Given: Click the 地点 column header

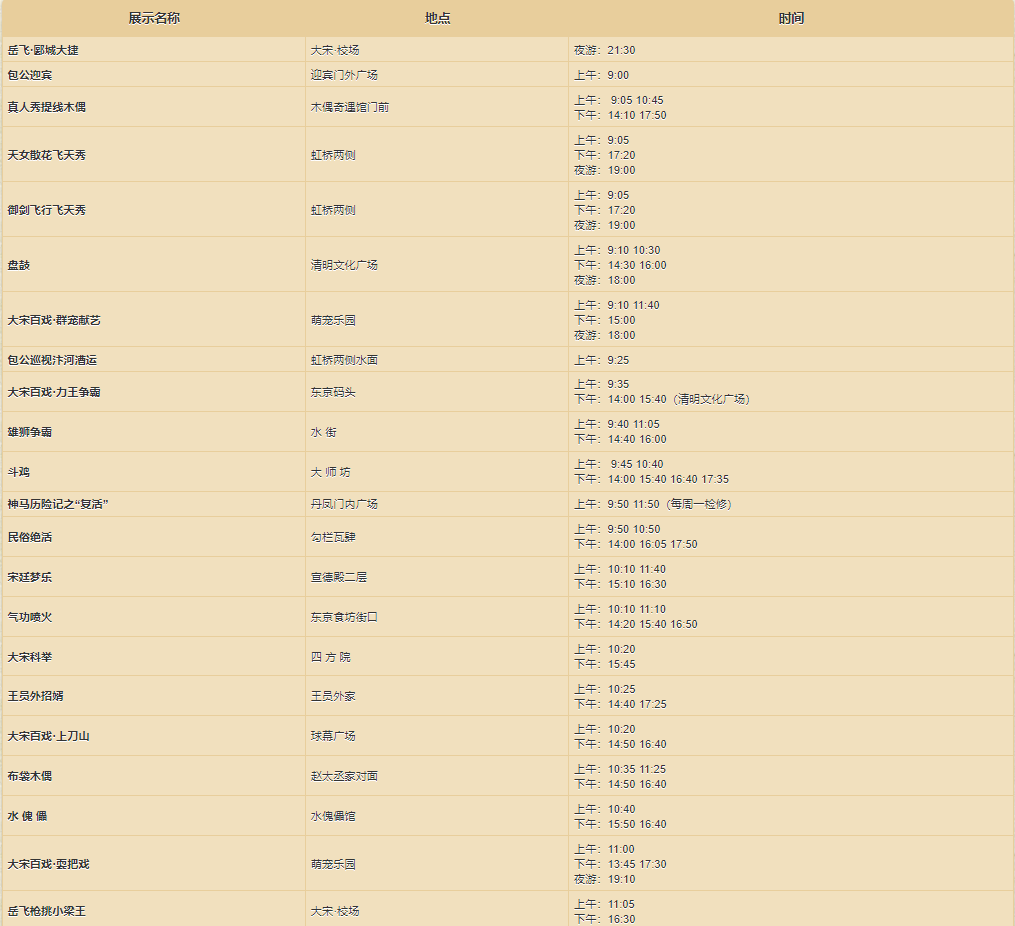Looking at the screenshot, I should click(x=437, y=19).
